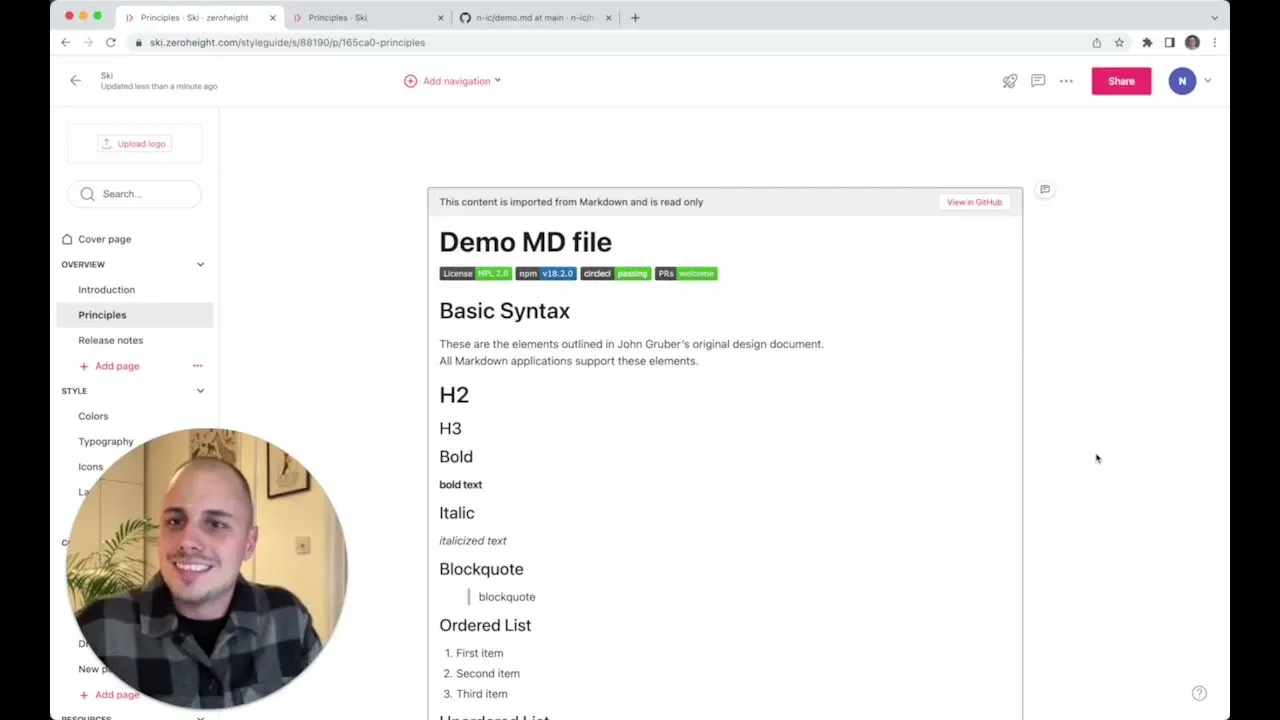Collapse the STYLE section chevron
The width and height of the screenshot is (1280, 720).
(x=200, y=391)
